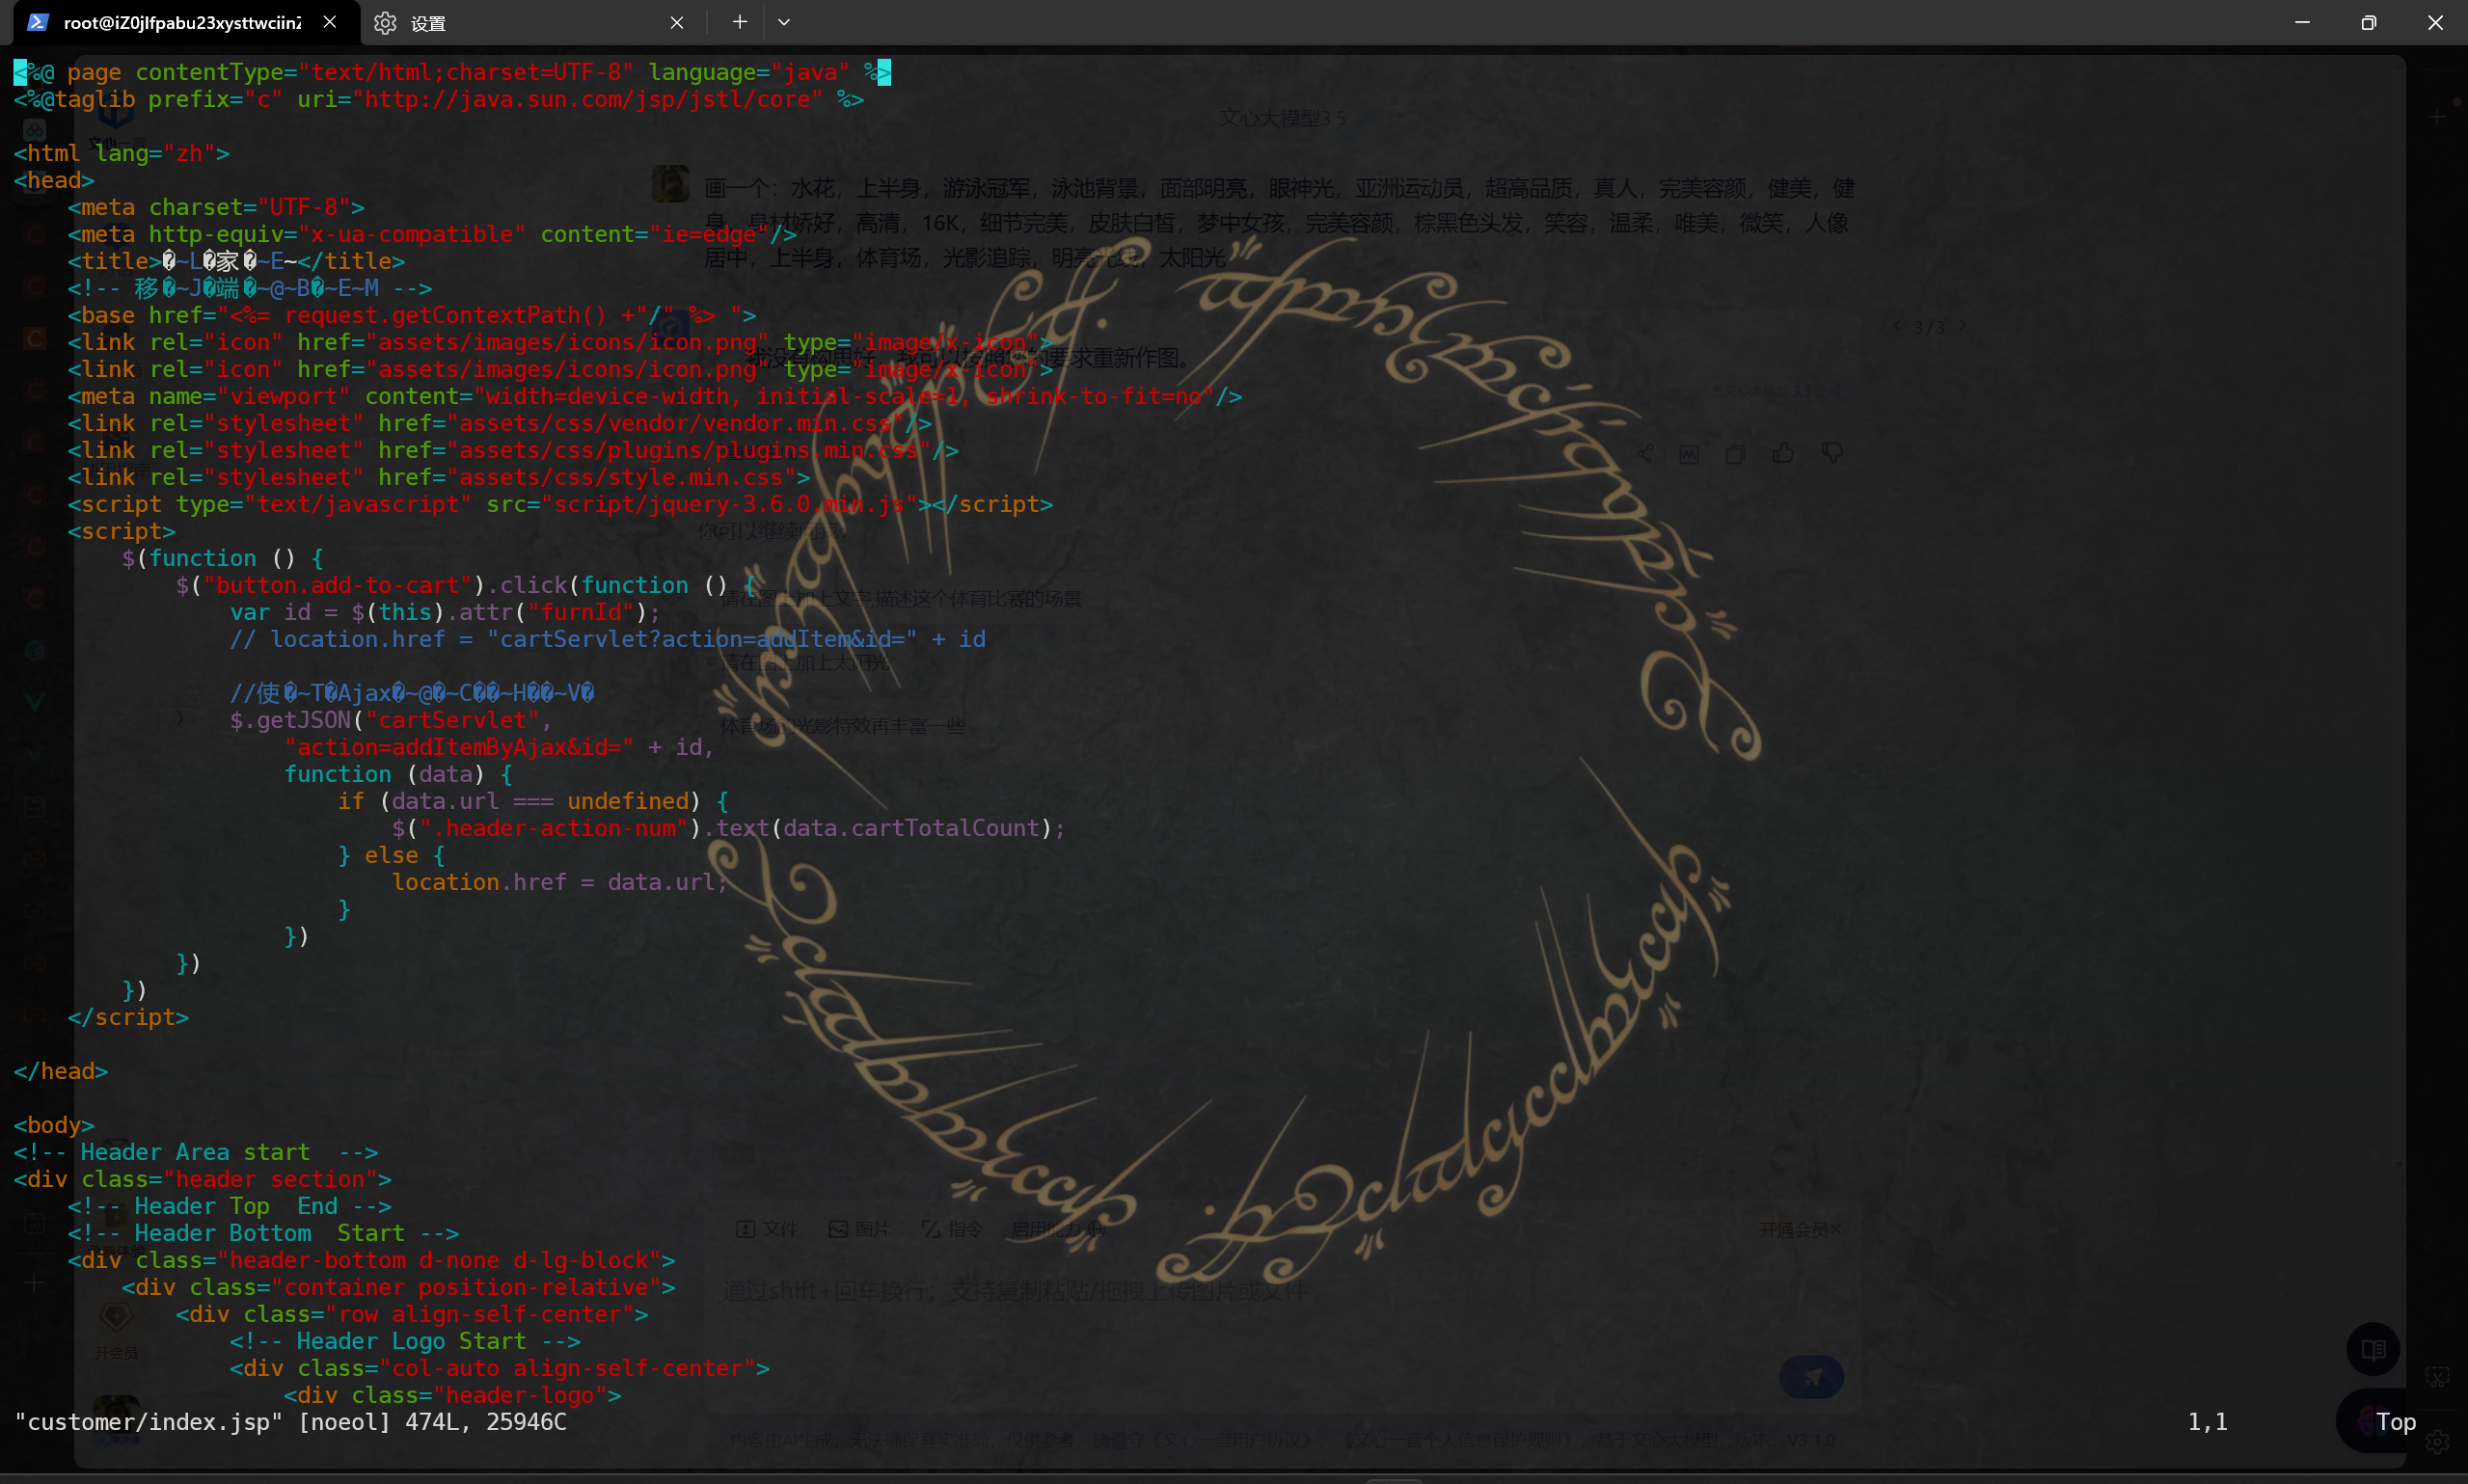Minimize the terminal window
The width and height of the screenshot is (2468, 1484).
[x=2302, y=22]
